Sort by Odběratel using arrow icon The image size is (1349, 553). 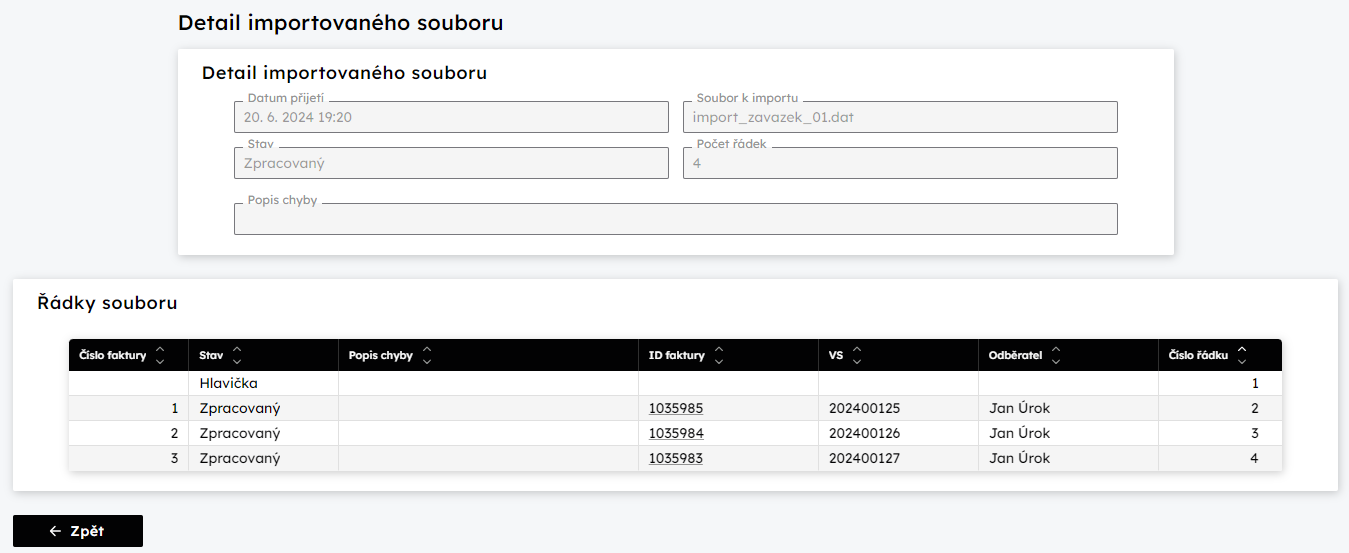click(1056, 355)
